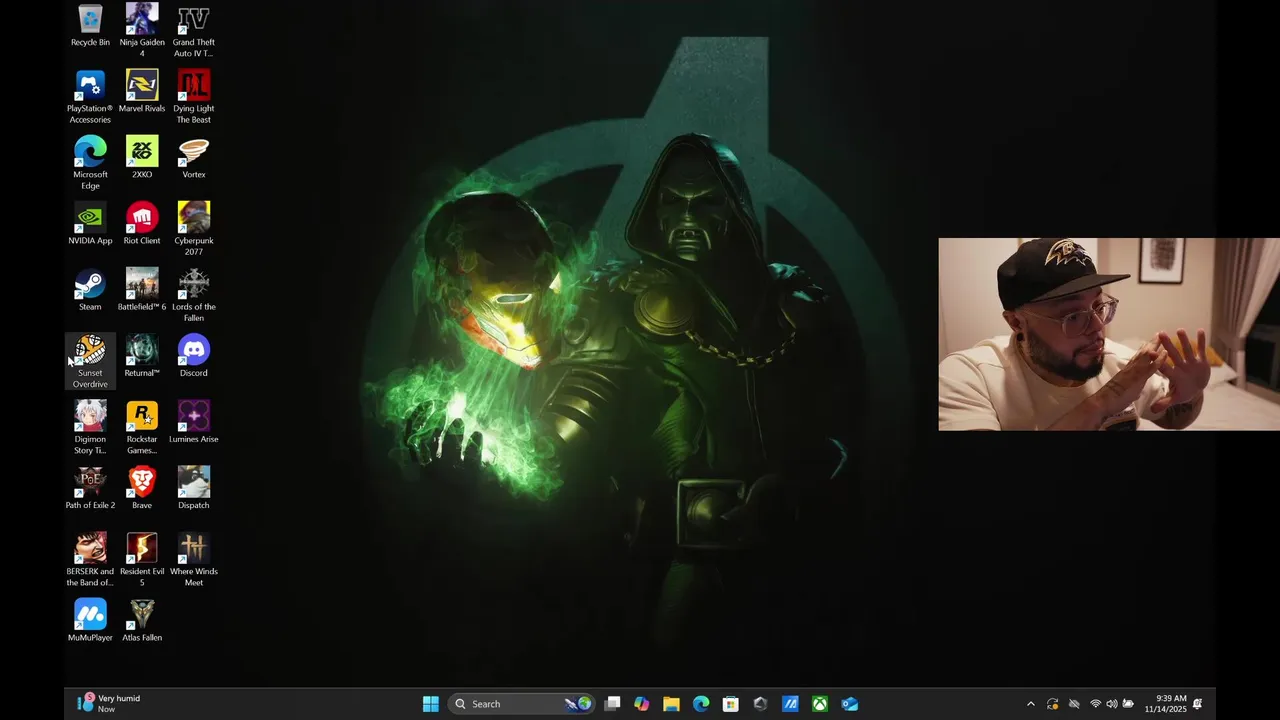Select the Path of Exile 2 icon

tap(90, 488)
